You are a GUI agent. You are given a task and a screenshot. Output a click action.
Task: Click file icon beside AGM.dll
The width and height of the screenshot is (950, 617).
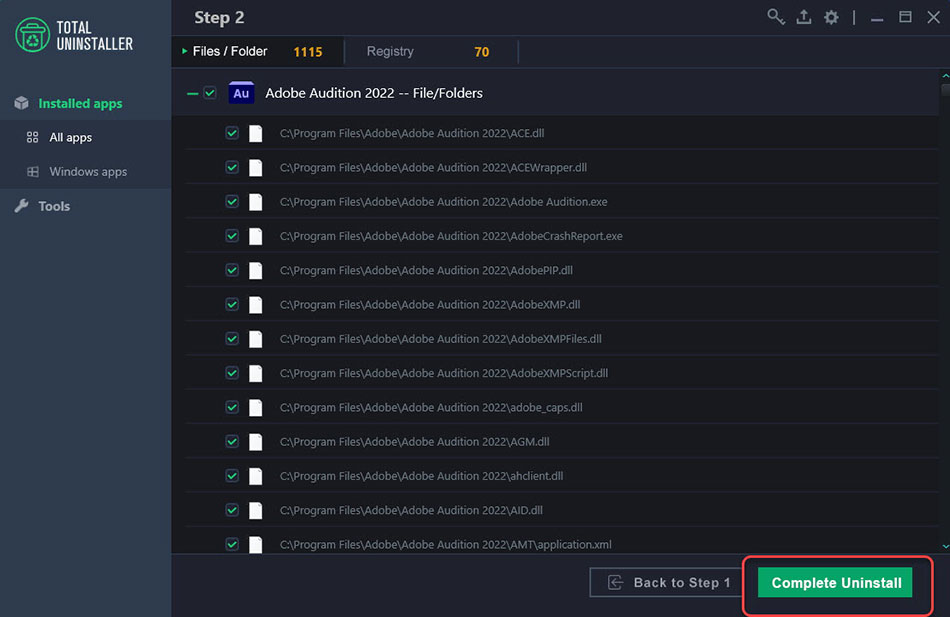point(256,442)
